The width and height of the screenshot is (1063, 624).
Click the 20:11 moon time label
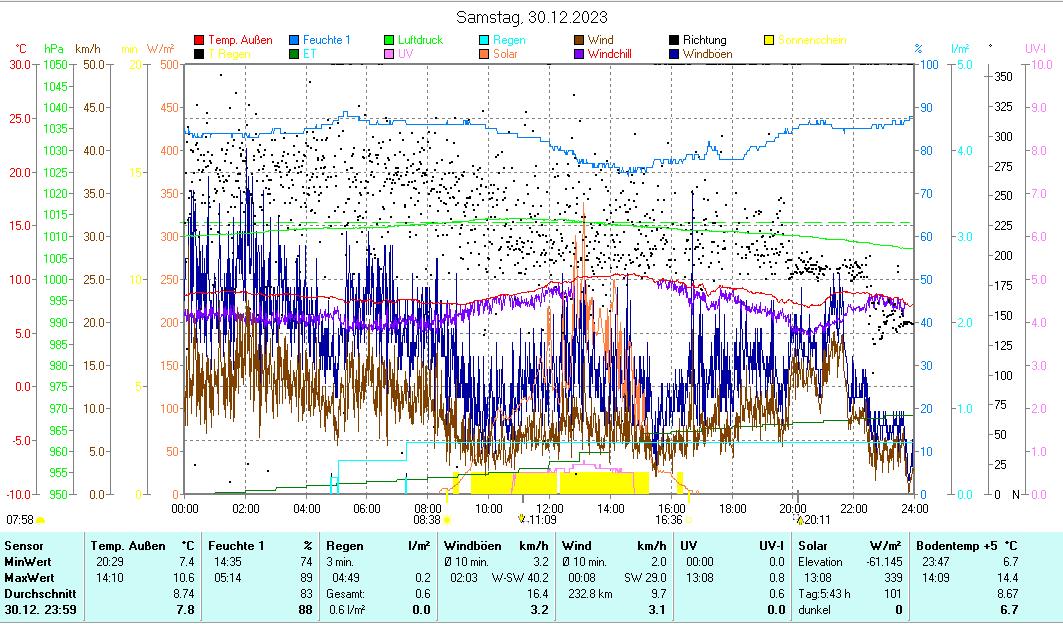[x=817, y=520]
